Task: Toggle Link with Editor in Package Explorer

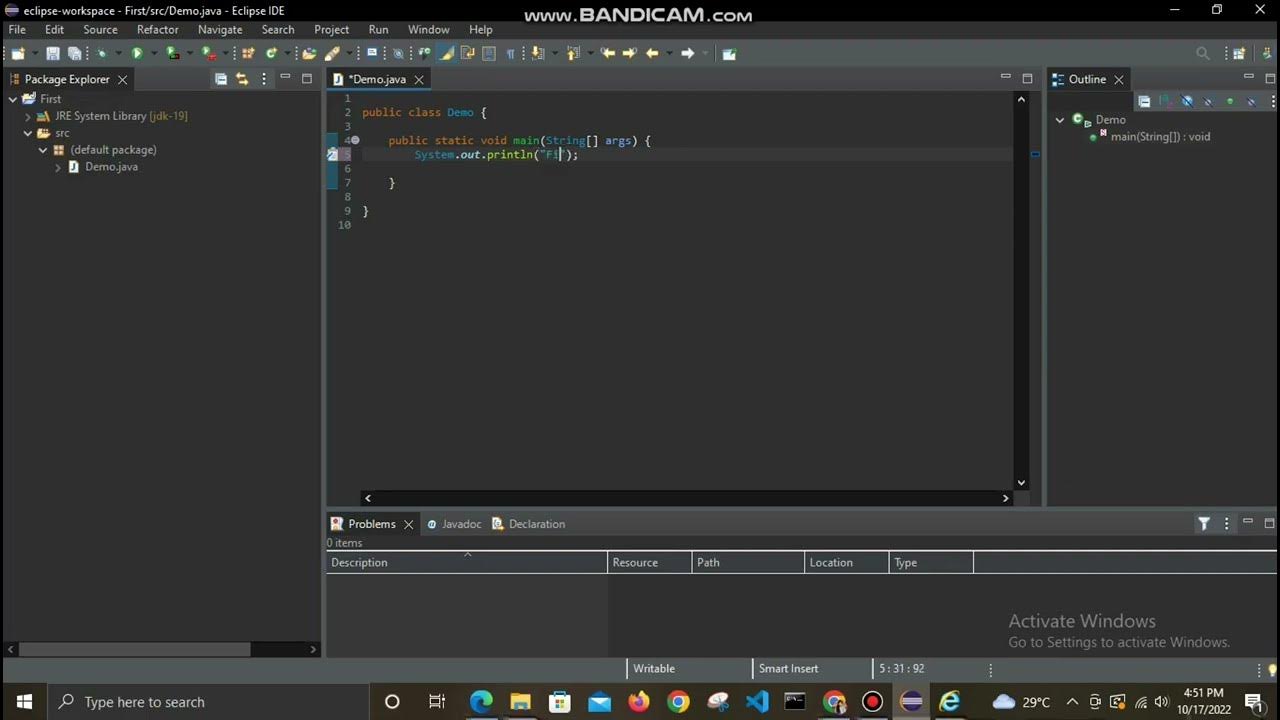Action: [x=242, y=79]
